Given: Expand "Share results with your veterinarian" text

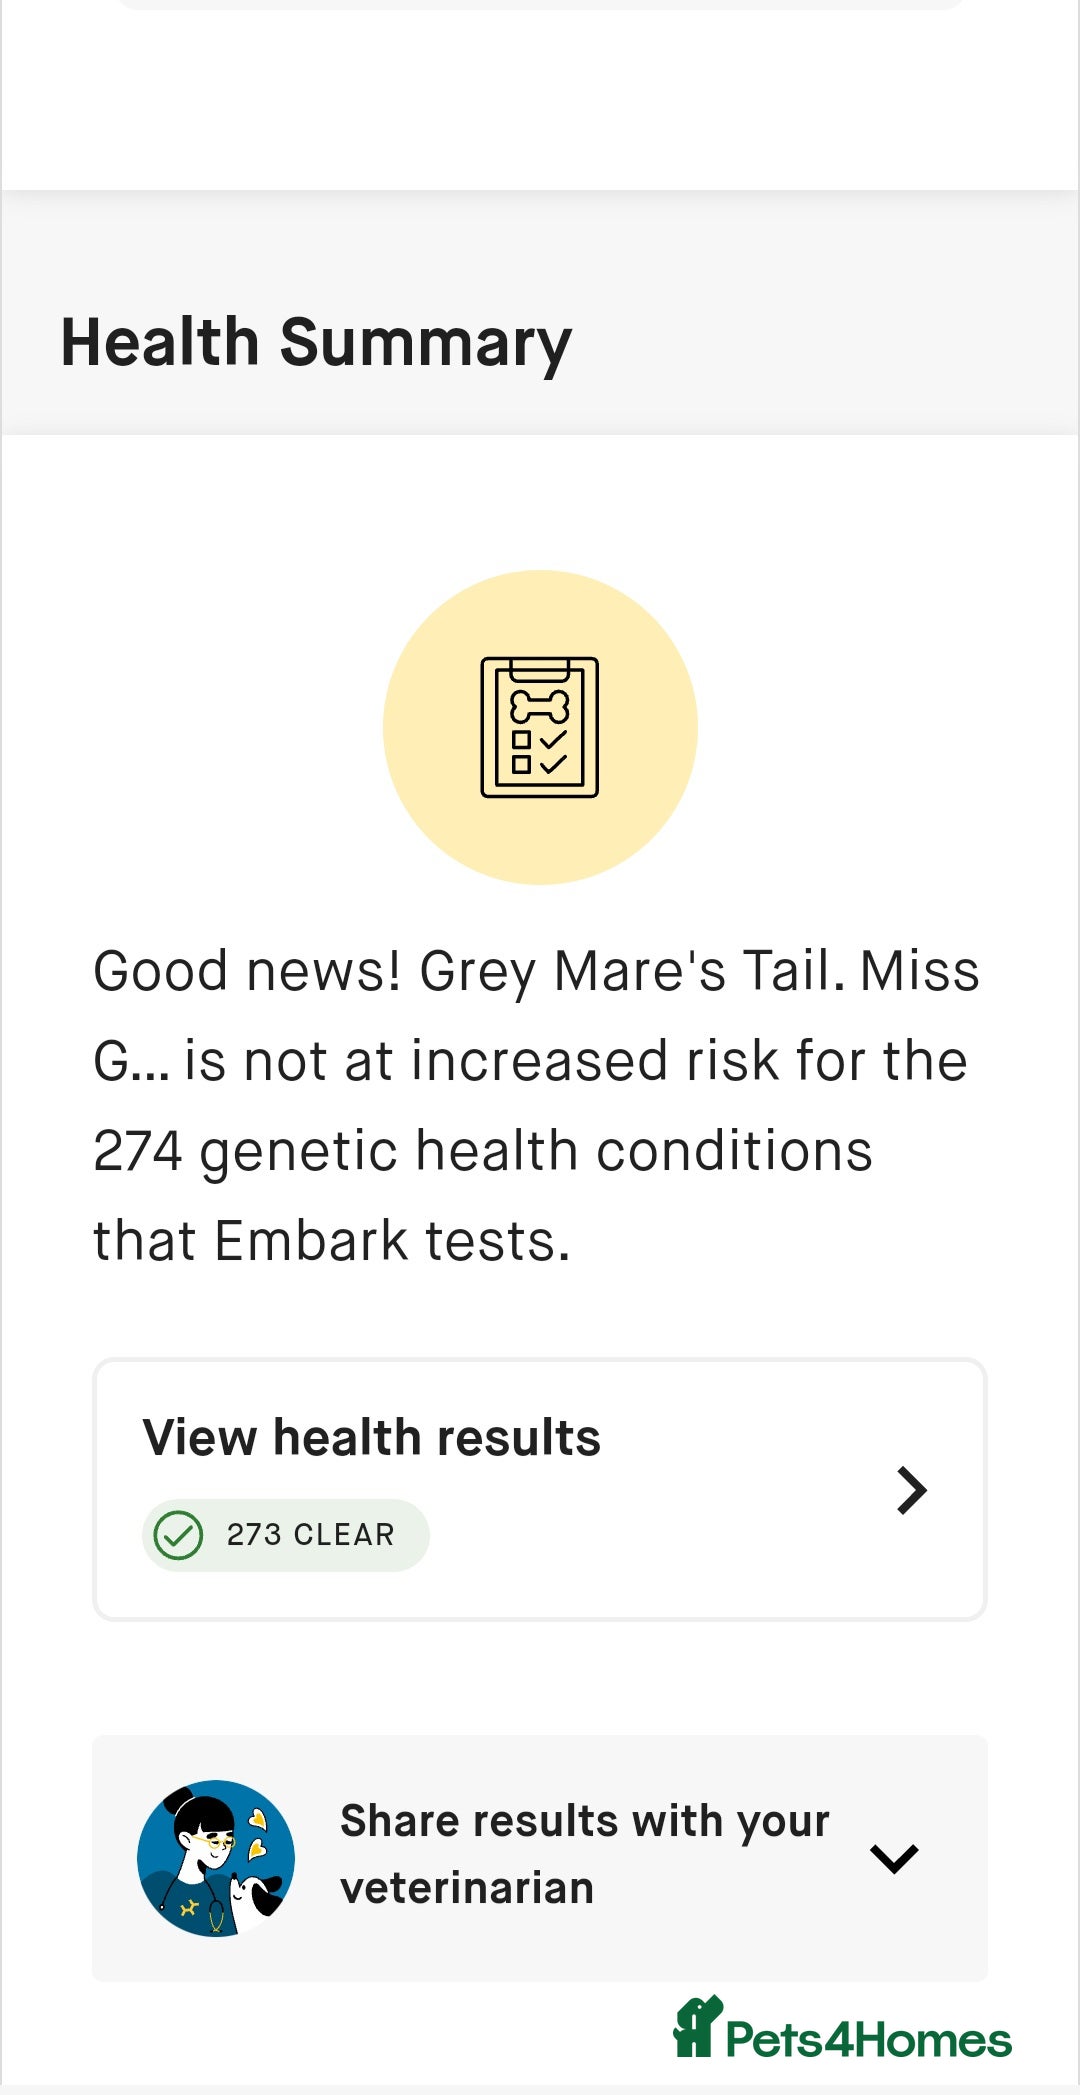Looking at the screenshot, I should 585,1822.
